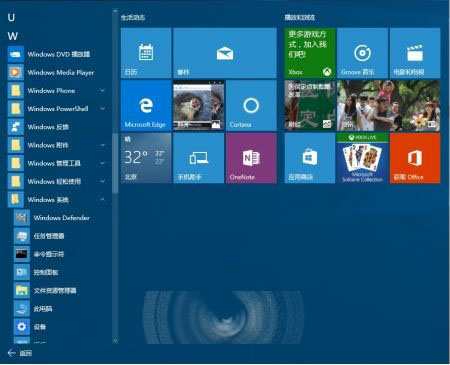This screenshot has width=450, height=365.
Task: Open the 电影和电视 tile
Action: click(x=415, y=53)
